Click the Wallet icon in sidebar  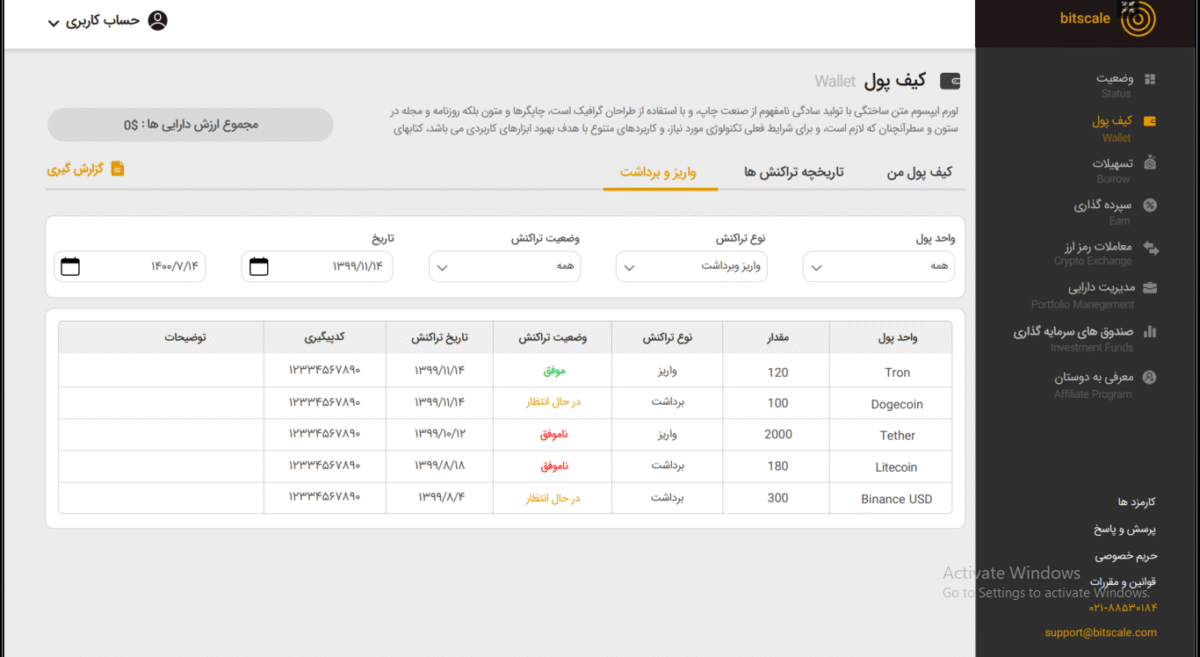[1149, 122]
